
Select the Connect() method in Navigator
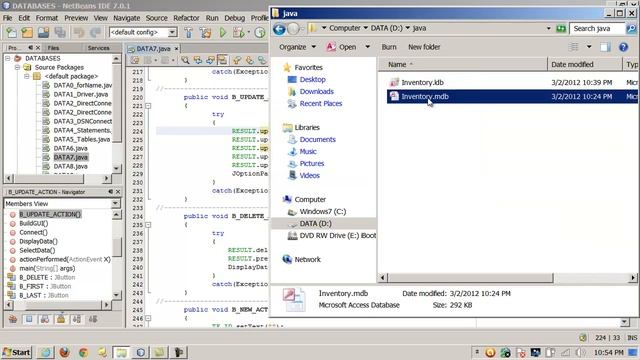[33, 232]
